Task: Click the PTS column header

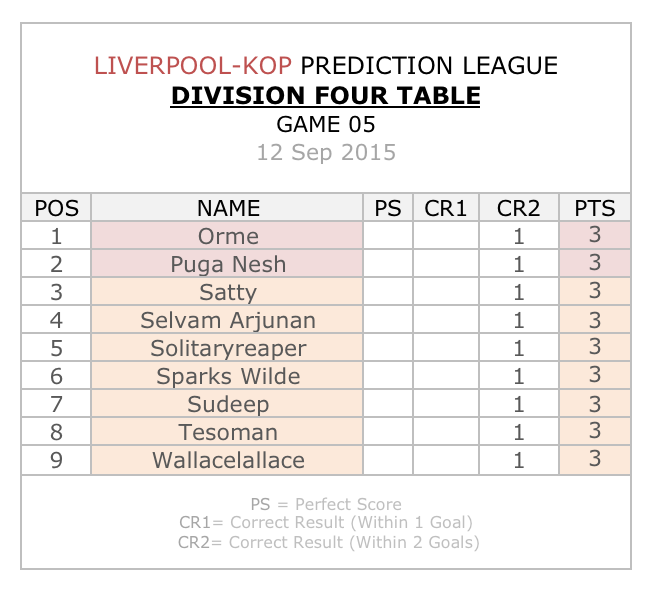Action: [x=595, y=208]
